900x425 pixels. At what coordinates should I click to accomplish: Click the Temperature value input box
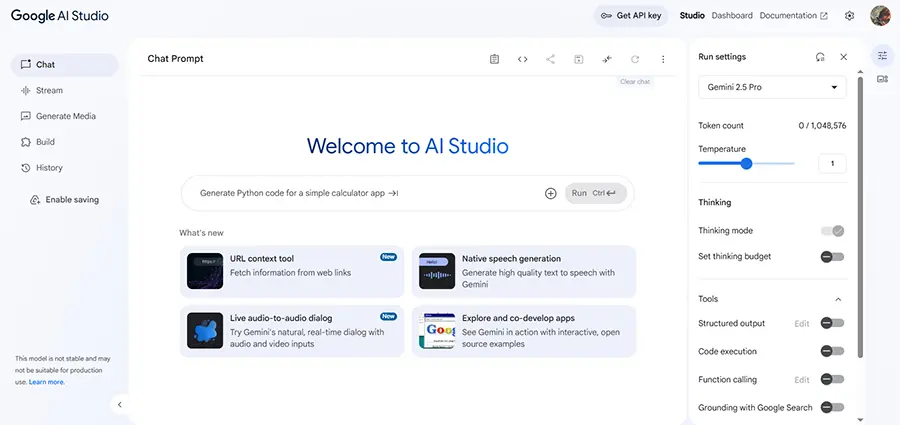832,164
